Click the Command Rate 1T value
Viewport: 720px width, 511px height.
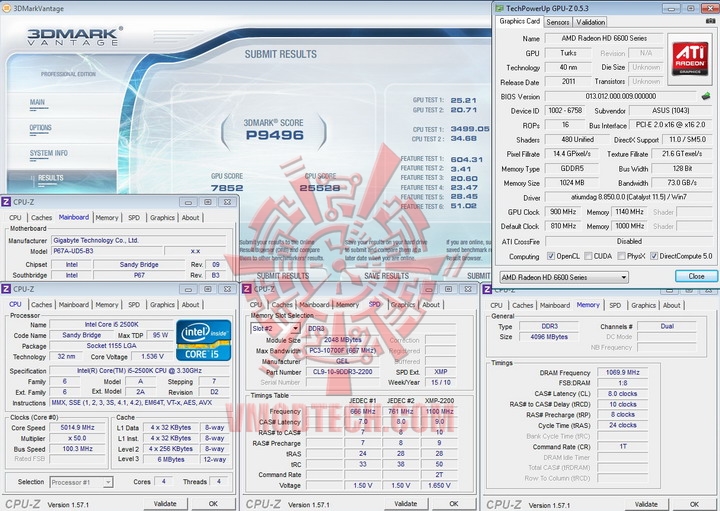[x=622, y=446]
